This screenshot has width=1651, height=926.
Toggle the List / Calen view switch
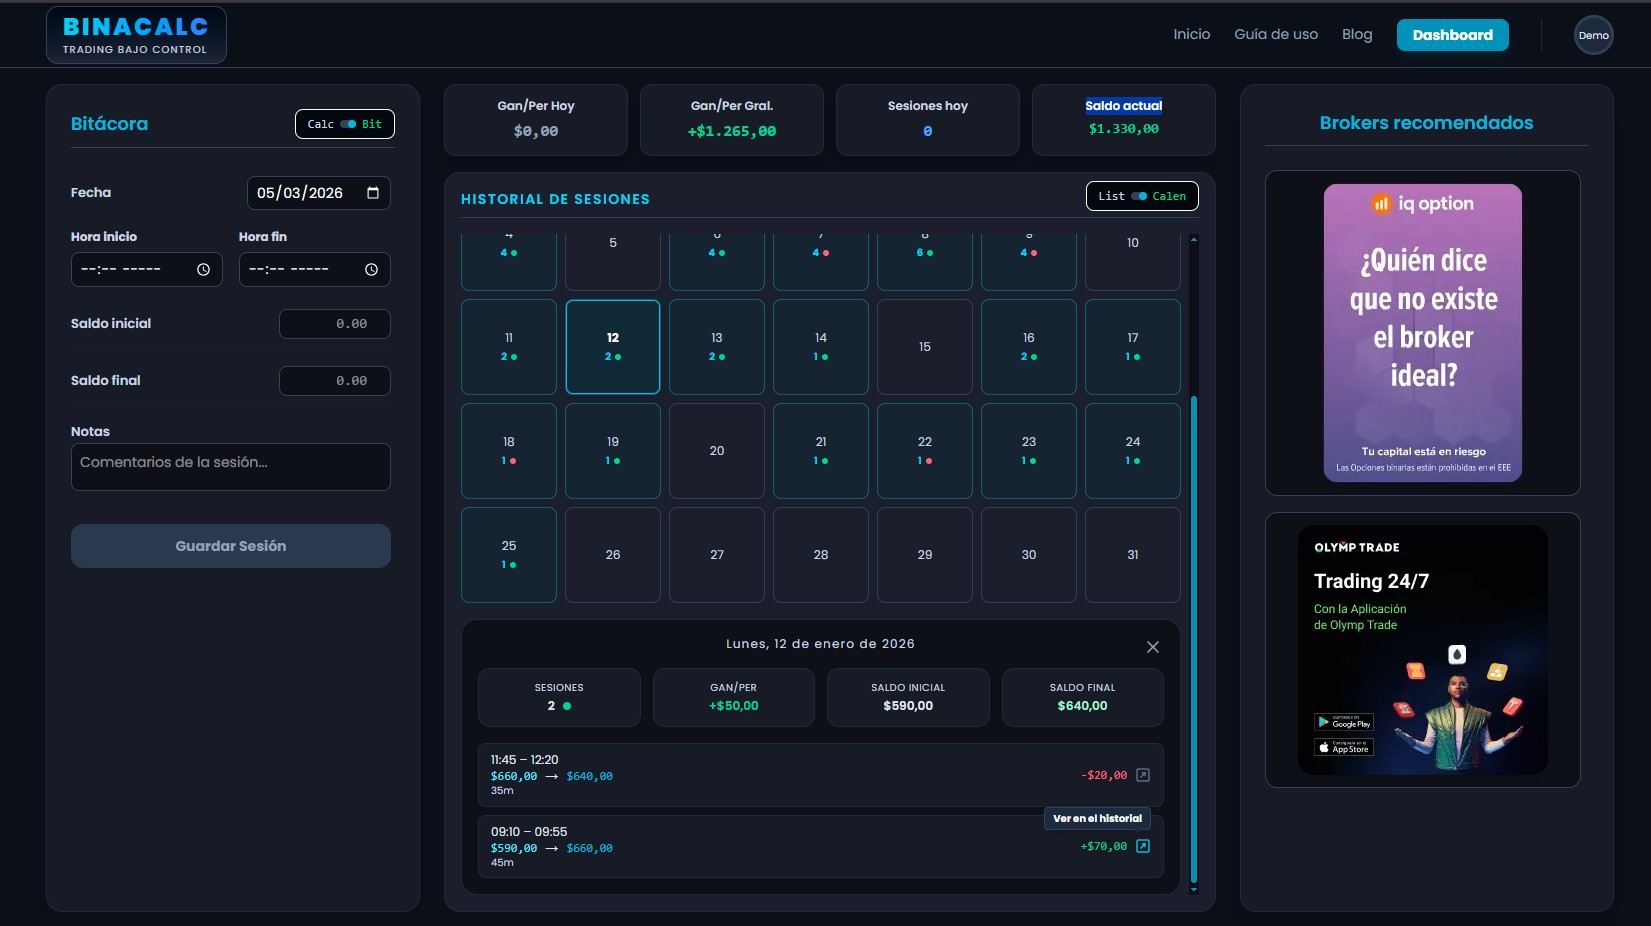[x=1139, y=196]
